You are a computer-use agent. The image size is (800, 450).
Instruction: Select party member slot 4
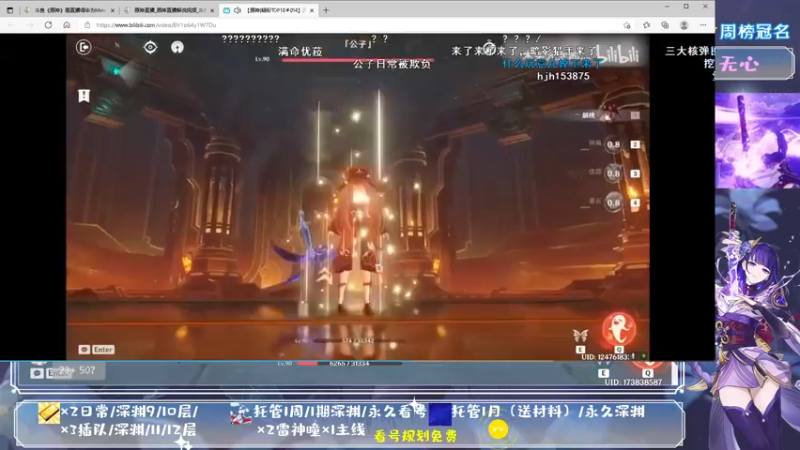tap(613, 203)
